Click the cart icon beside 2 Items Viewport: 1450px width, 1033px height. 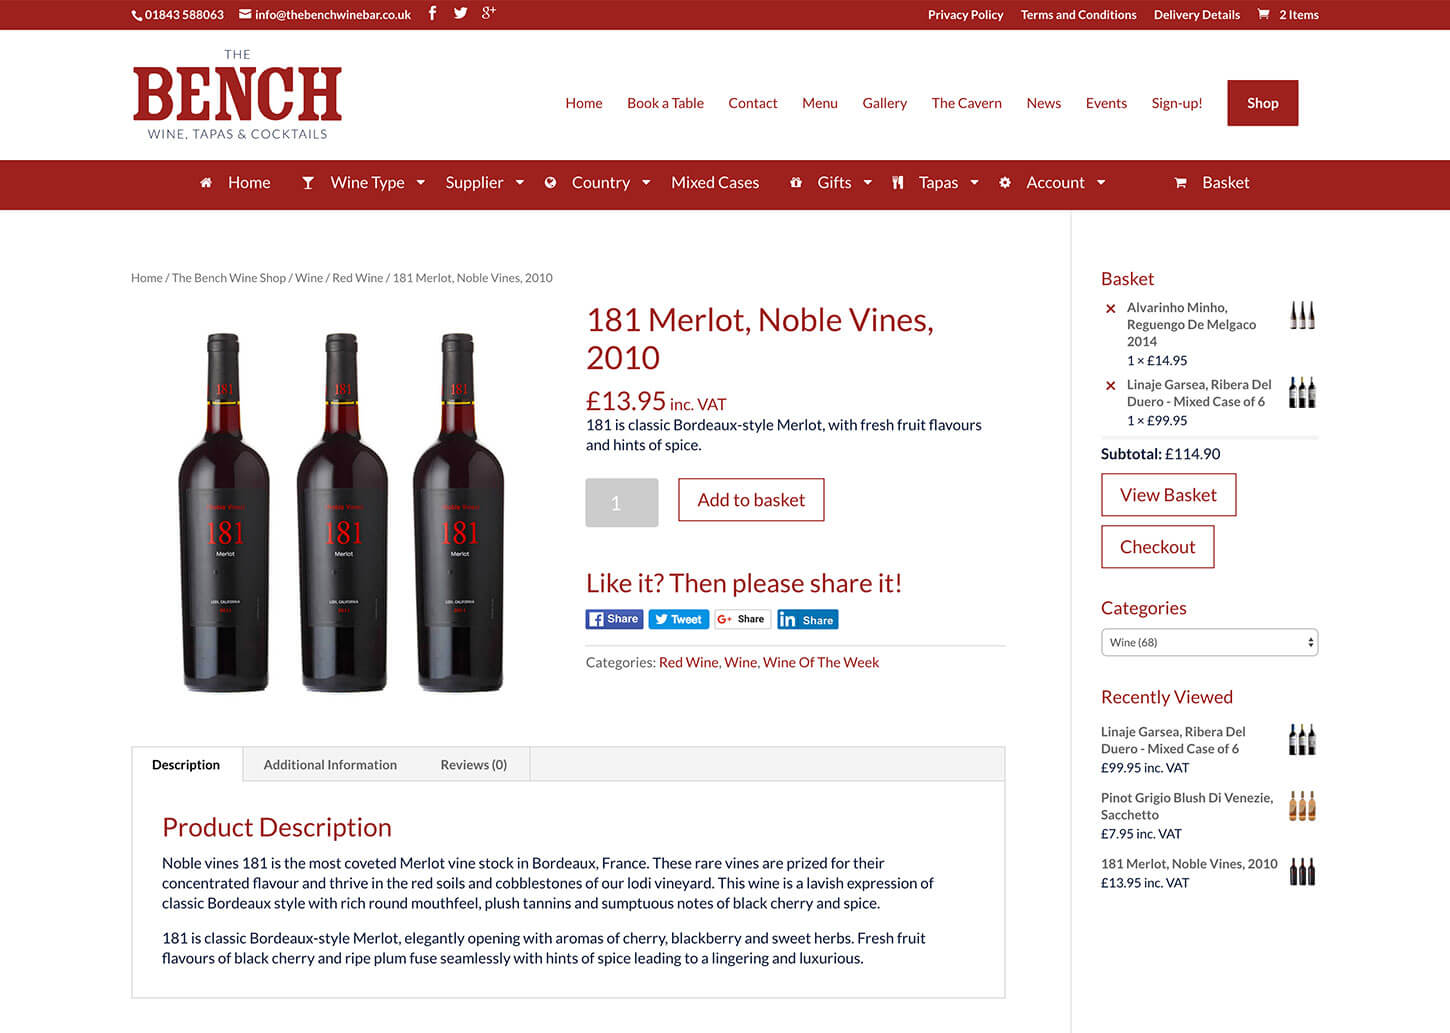pos(1263,14)
